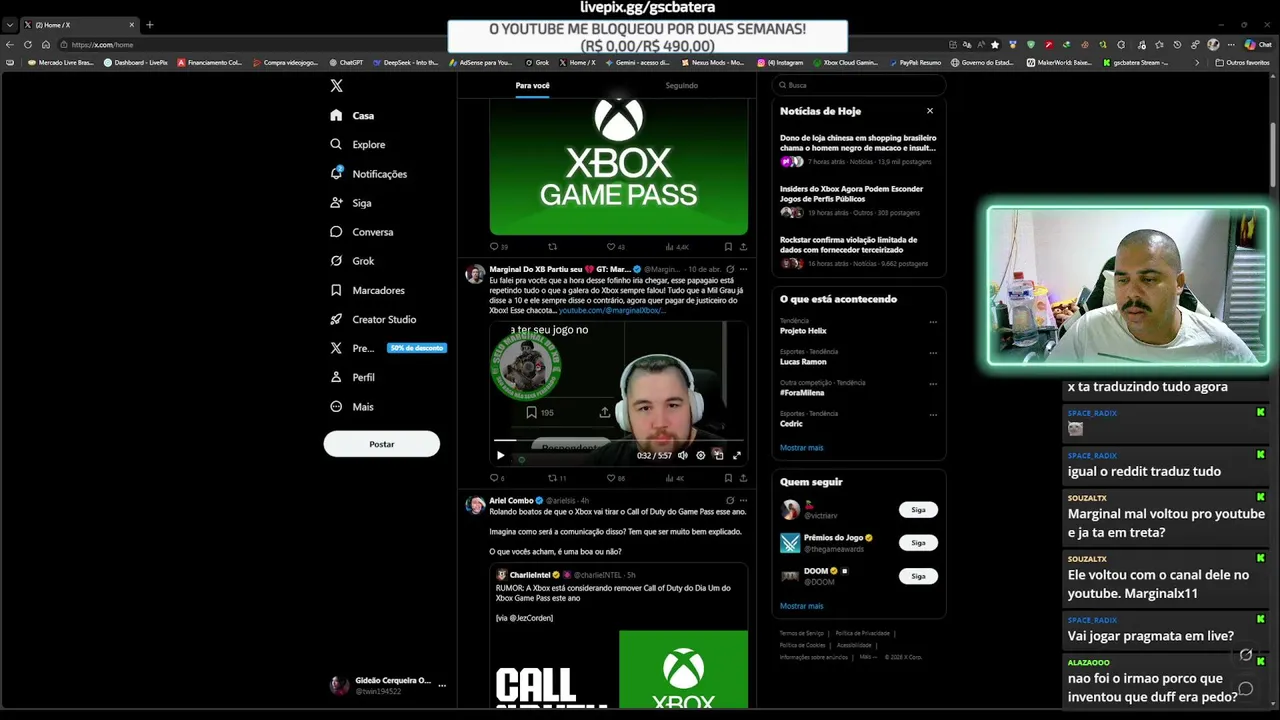Reload the page in the browser
1280x720 pixels.
tap(28, 44)
